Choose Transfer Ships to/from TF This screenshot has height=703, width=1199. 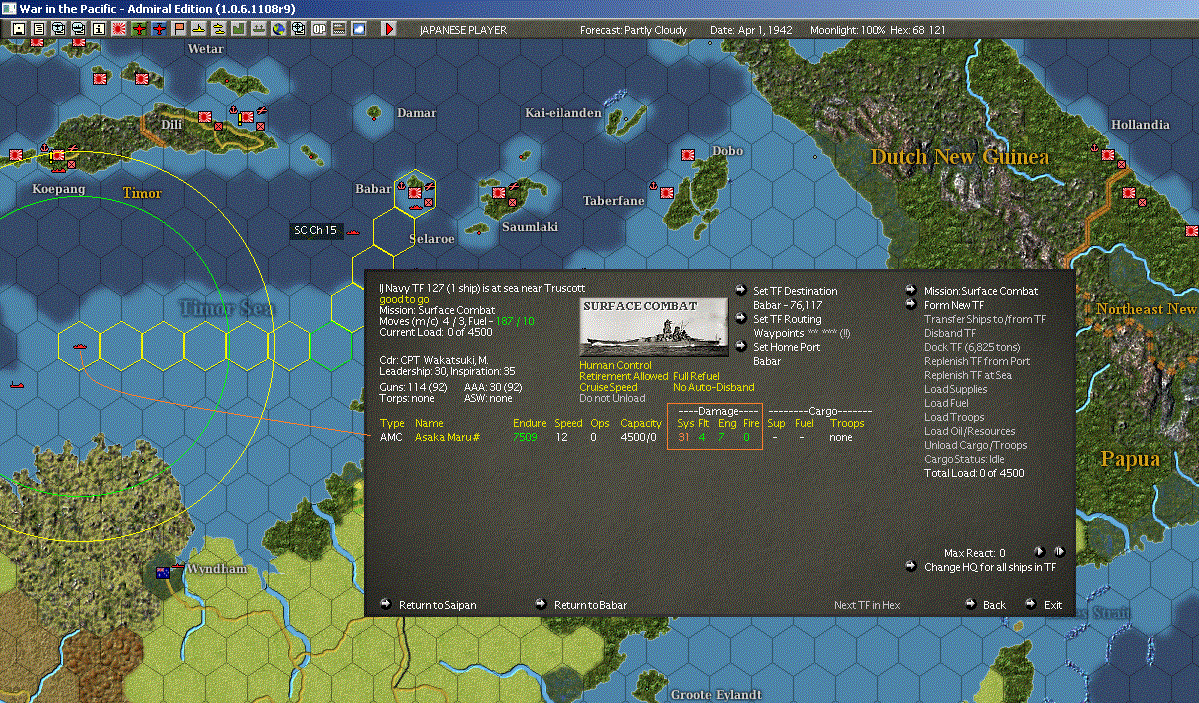click(985, 319)
